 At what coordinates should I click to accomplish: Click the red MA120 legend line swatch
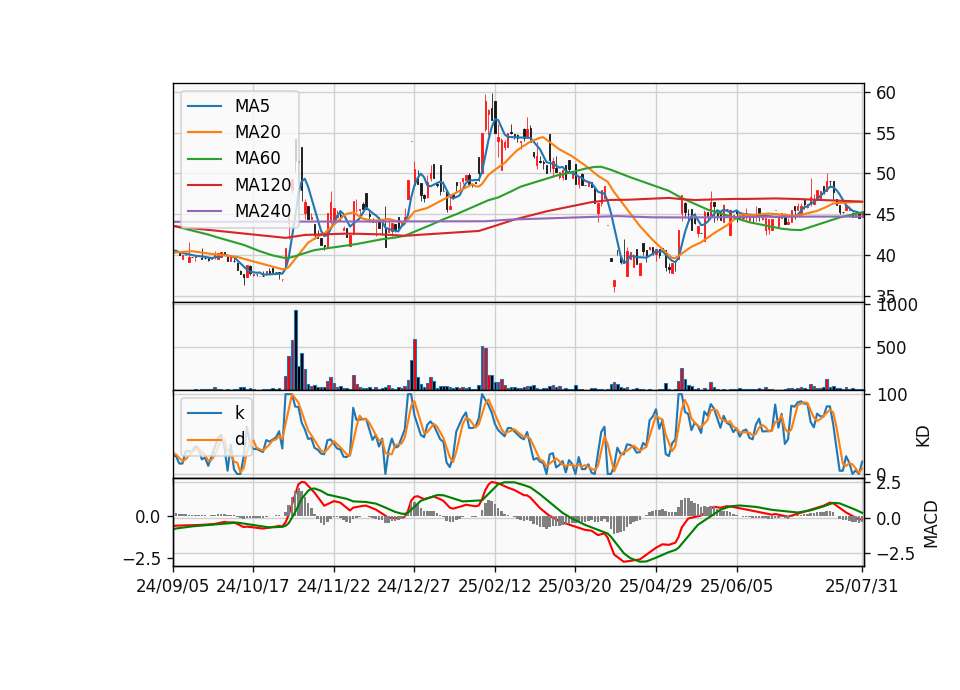point(204,185)
